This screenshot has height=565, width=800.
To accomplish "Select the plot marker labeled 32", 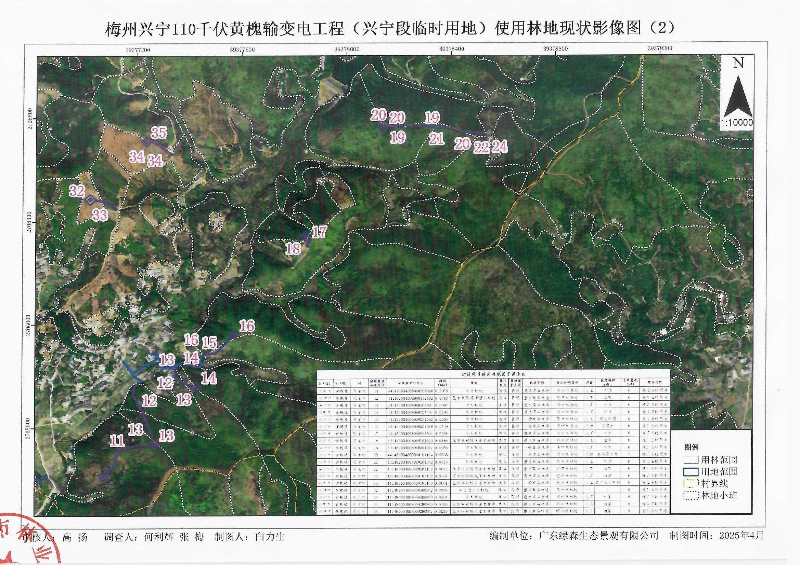I will (x=76, y=190).
